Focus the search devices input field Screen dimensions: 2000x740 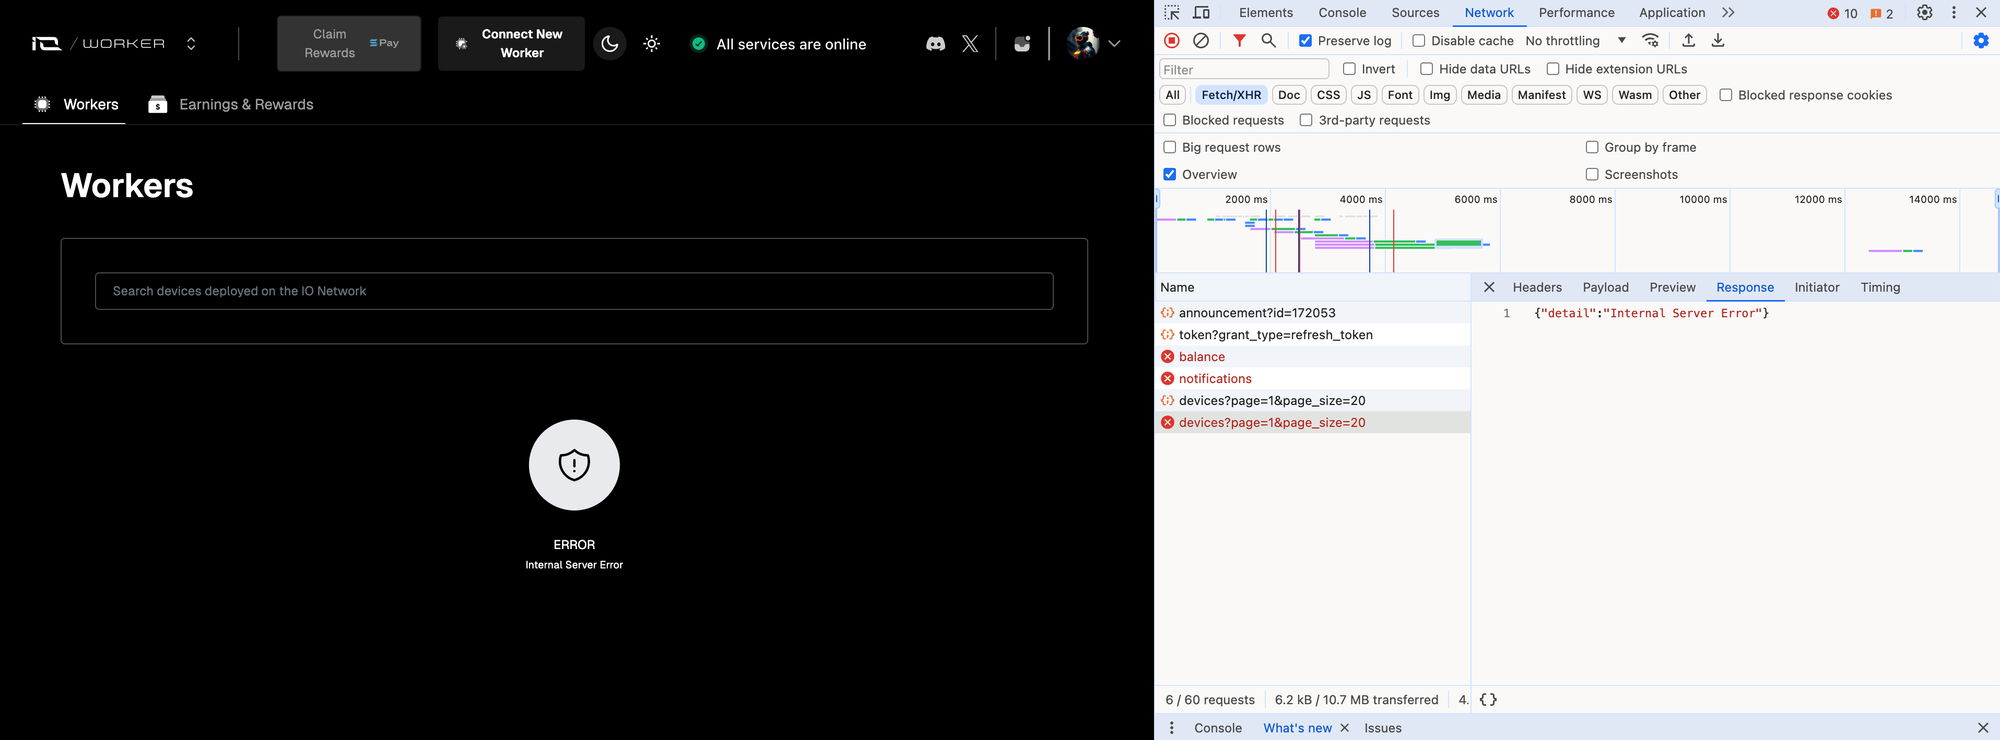[574, 291]
